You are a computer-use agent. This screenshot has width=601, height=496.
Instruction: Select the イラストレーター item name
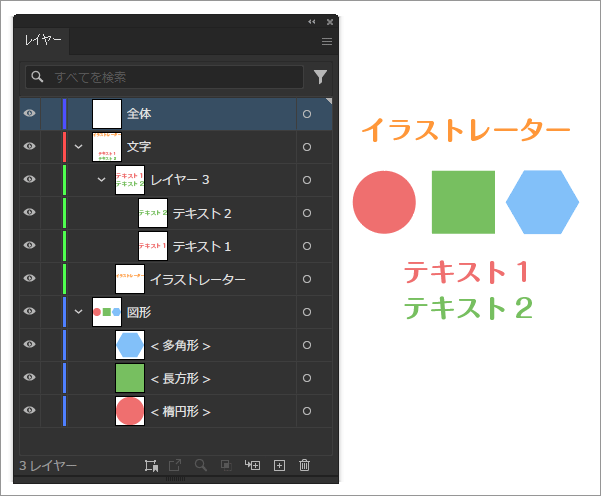click(197, 279)
